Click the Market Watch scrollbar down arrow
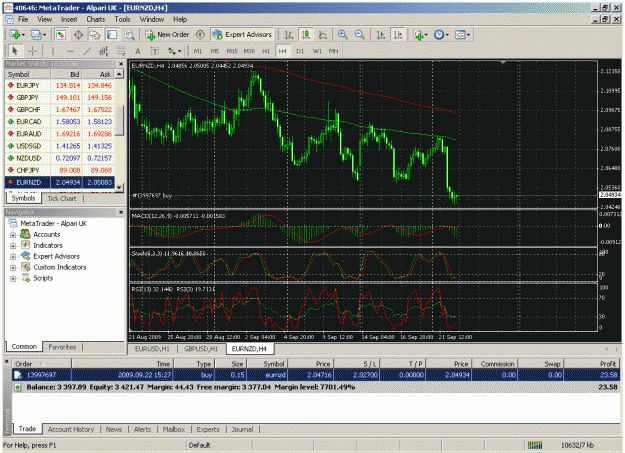This screenshot has width=625, height=453. (119, 187)
